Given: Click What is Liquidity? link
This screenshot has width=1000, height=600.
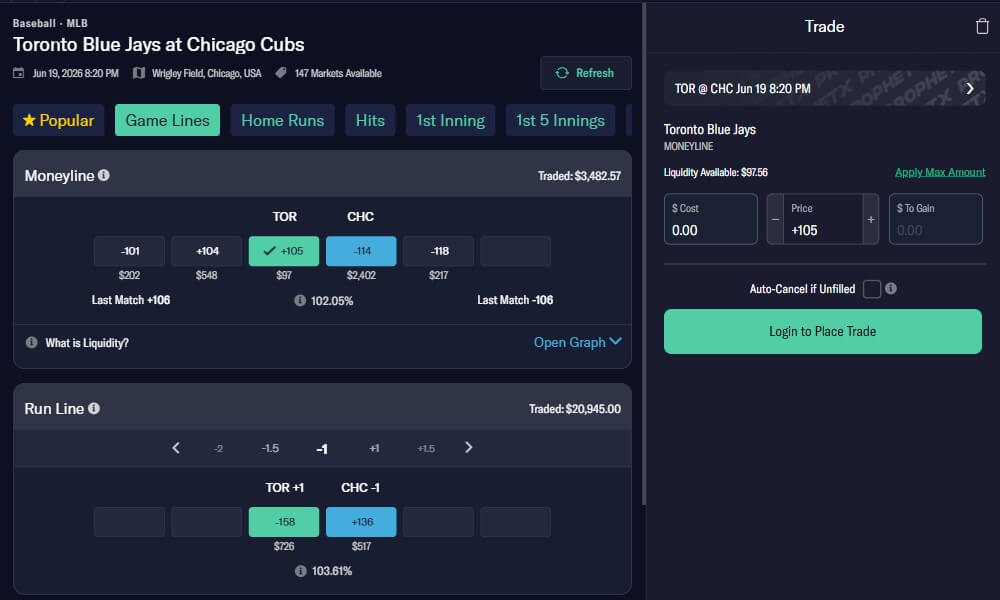Looking at the screenshot, I should [87, 342].
